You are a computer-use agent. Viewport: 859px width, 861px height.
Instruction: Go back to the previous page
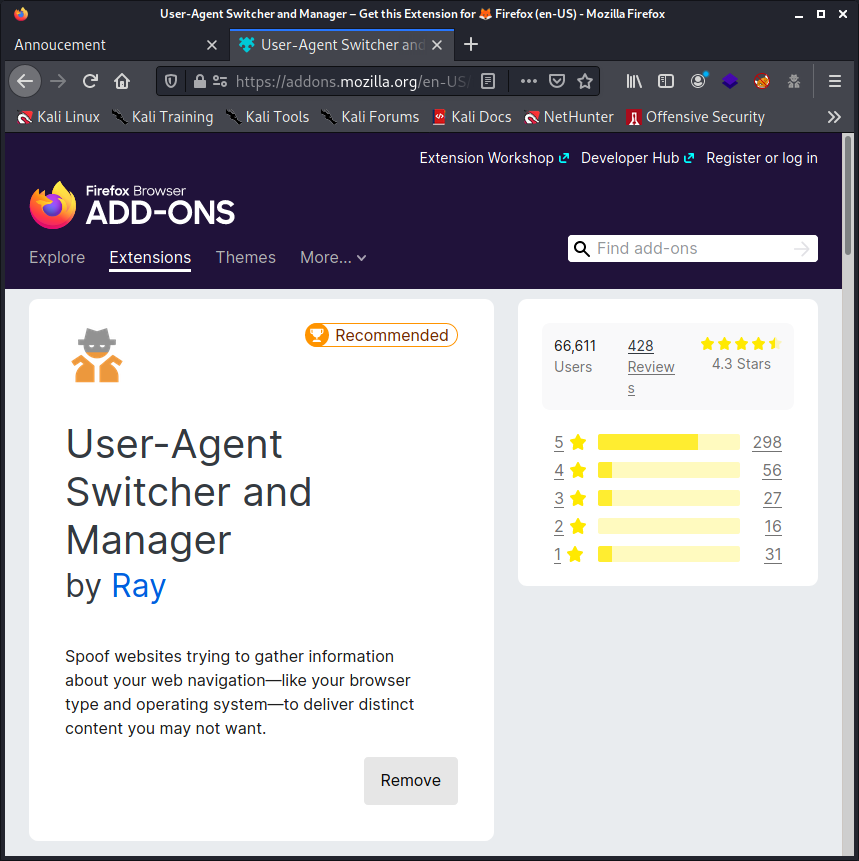(25, 82)
